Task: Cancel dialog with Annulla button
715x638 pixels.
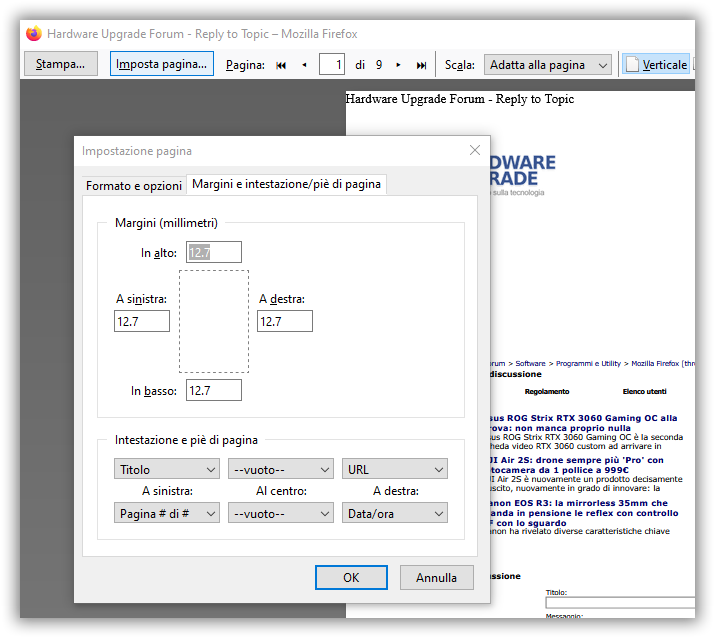Action: click(436, 577)
